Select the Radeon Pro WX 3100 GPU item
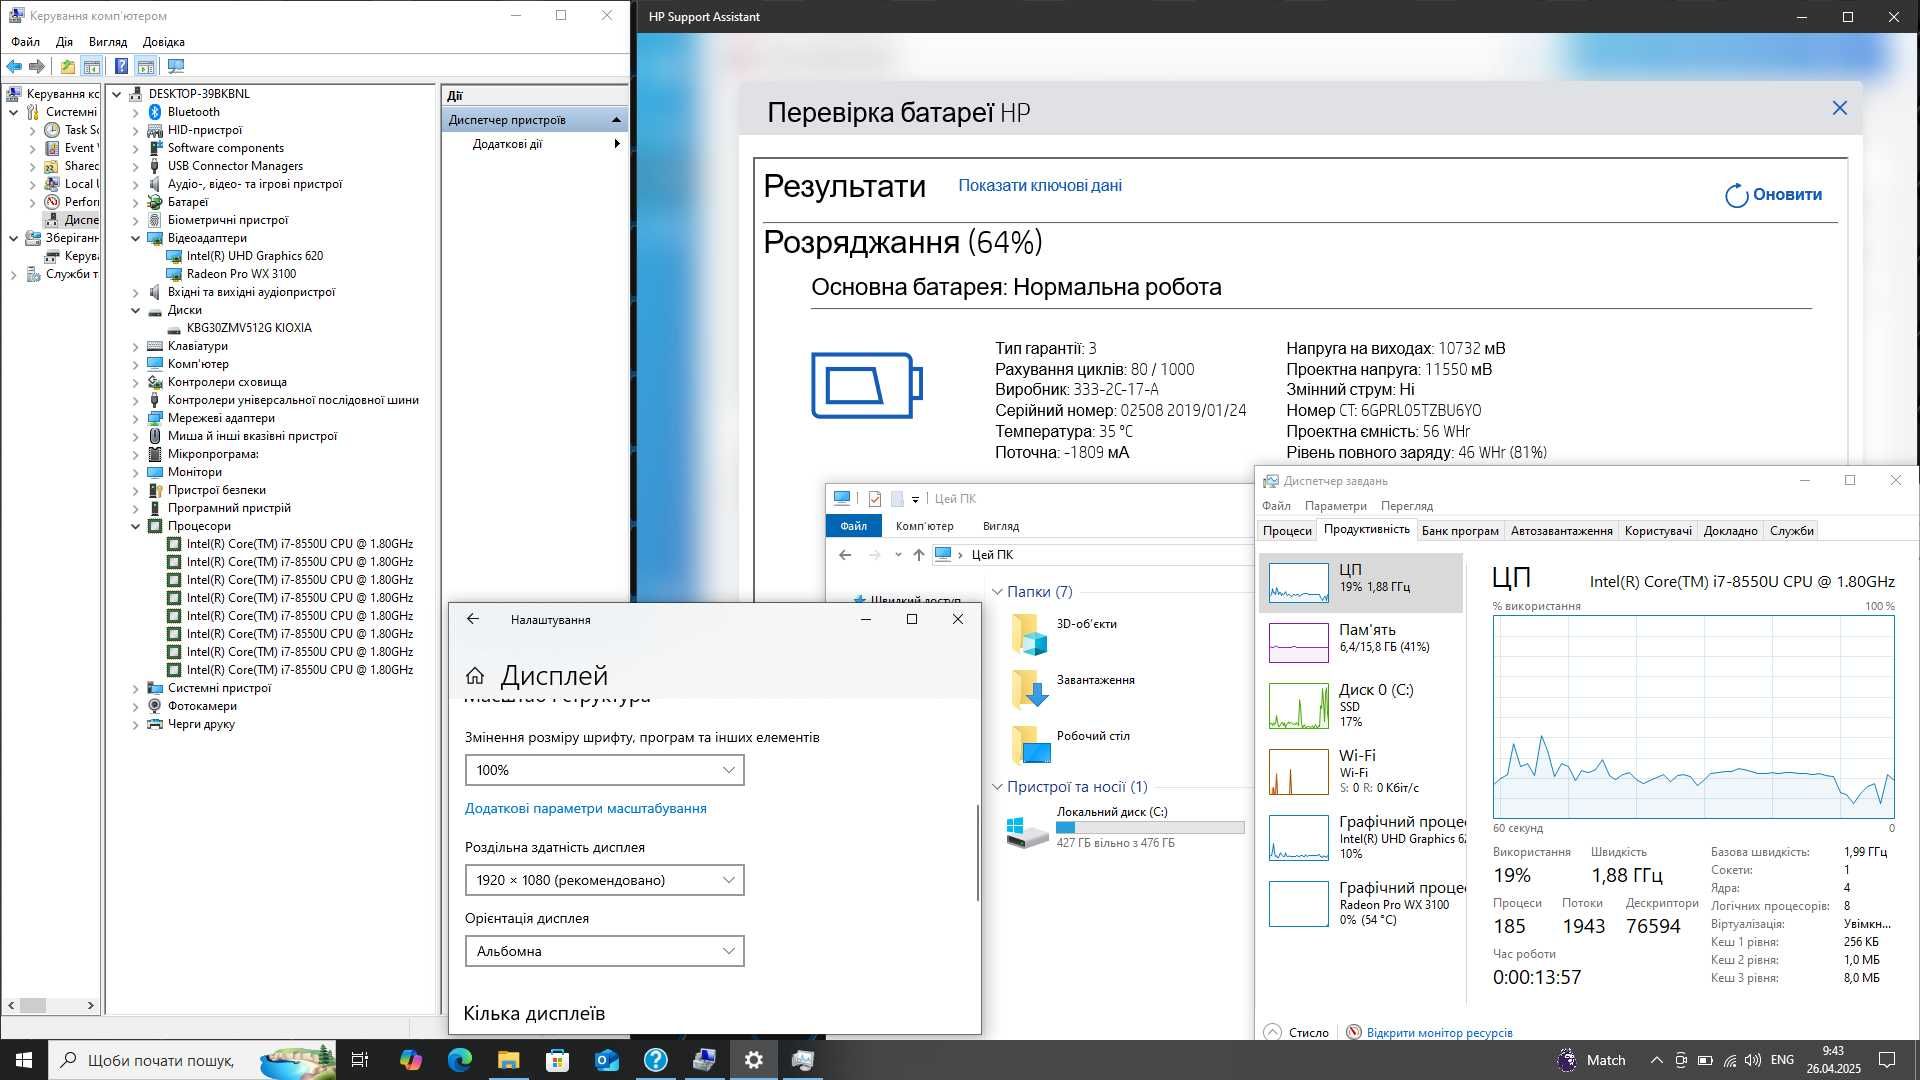Image resolution: width=1920 pixels, height=1080 pixels. coord(1361,903)
